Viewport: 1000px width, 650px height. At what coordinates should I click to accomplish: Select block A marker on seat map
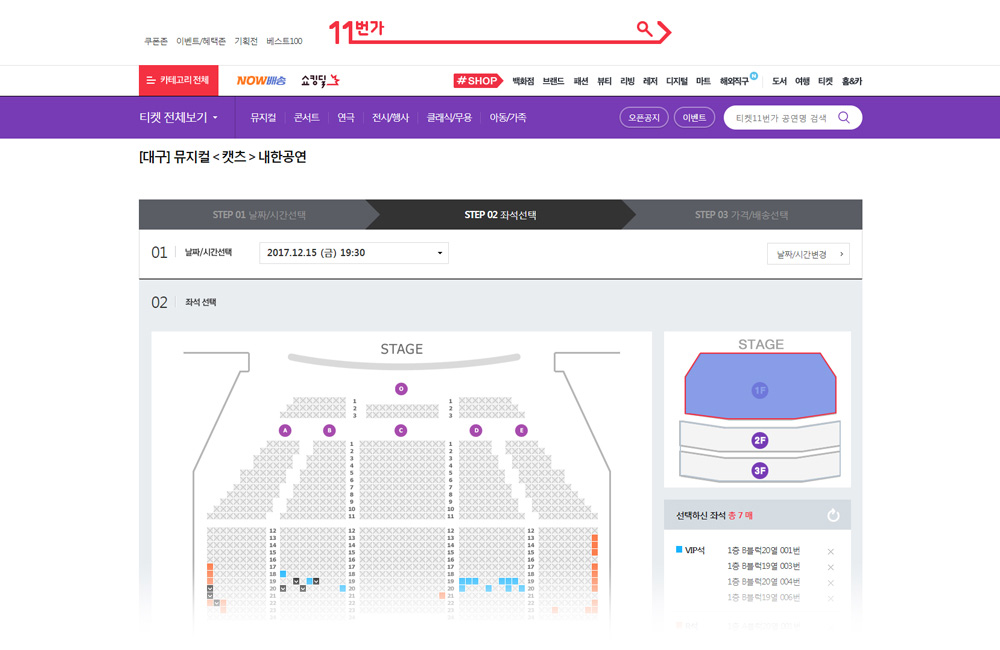285,431
